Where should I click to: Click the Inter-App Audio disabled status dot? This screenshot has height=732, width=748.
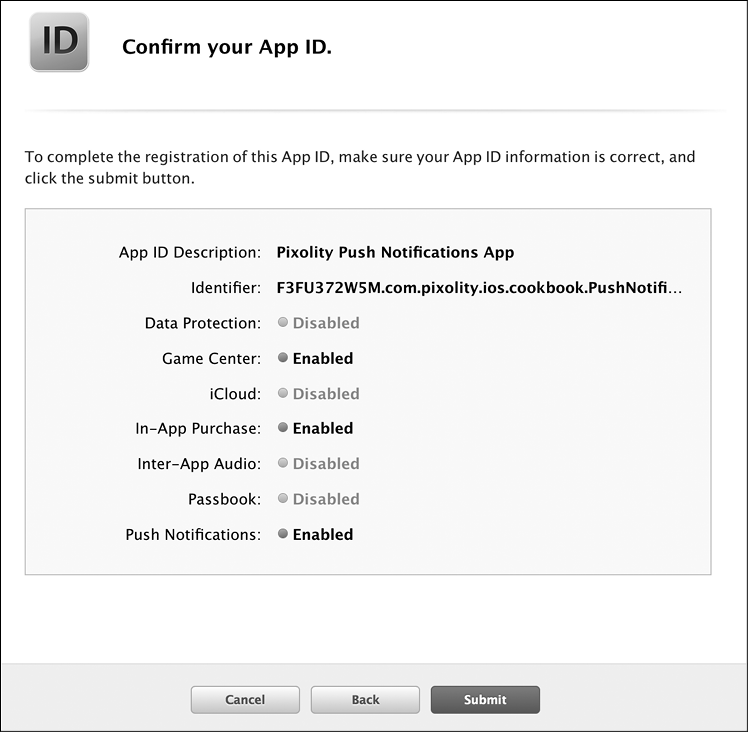point(283,464)
